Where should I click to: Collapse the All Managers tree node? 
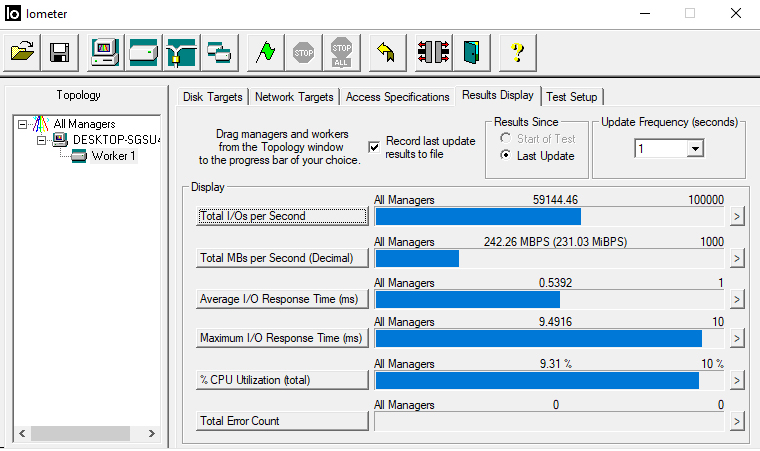coord(23,124)
